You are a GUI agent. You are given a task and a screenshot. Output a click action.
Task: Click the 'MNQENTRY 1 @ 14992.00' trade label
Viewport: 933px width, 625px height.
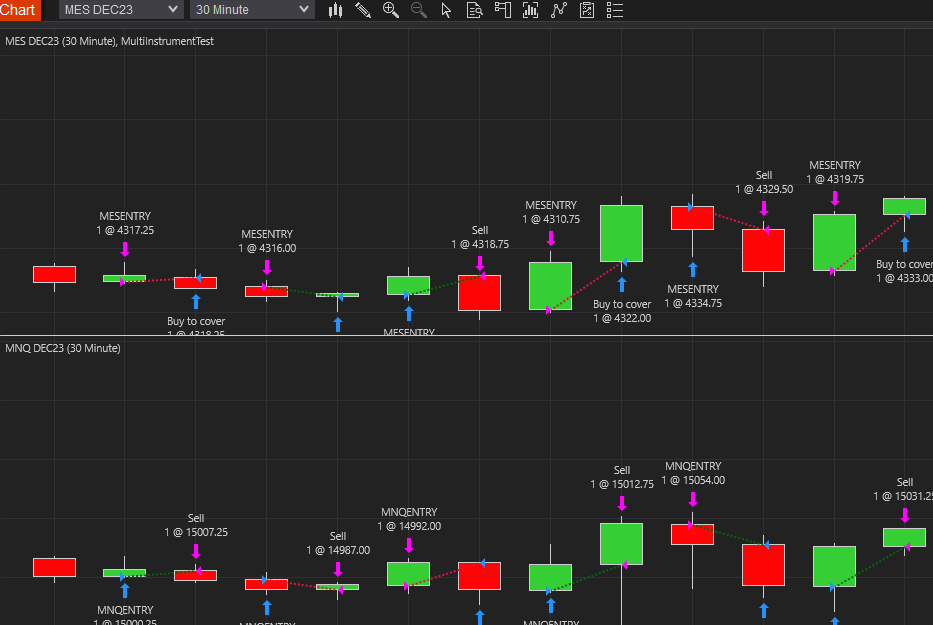pos(409,519)
